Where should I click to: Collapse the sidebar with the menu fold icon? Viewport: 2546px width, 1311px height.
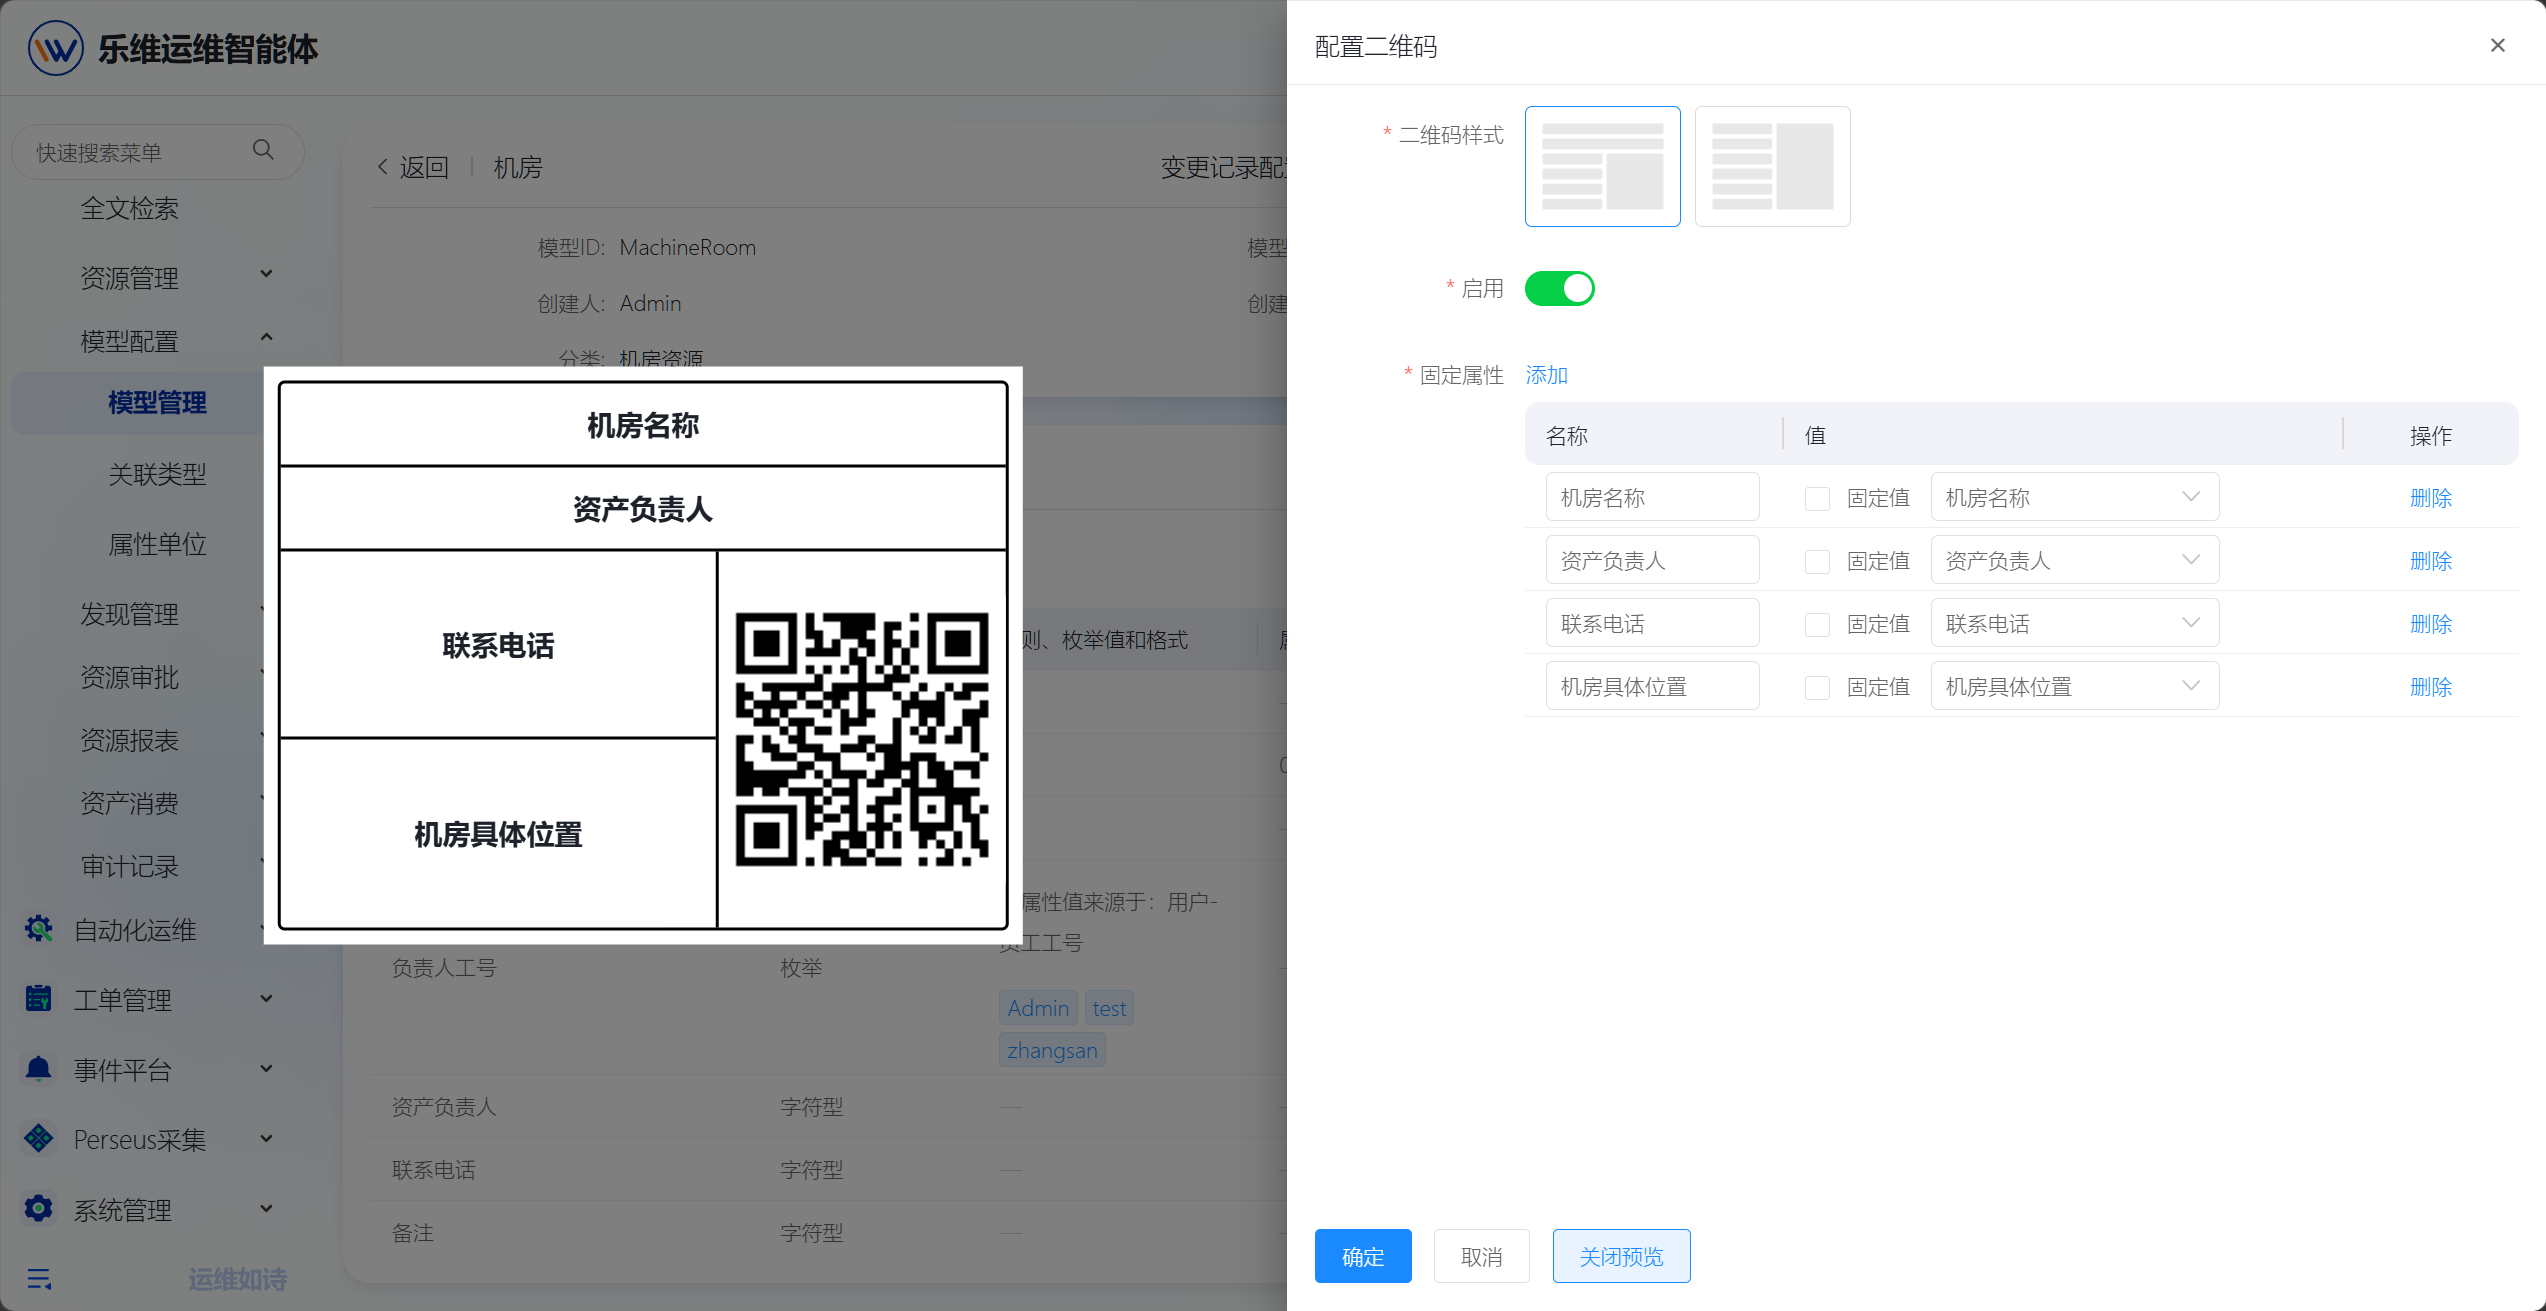39,1279
